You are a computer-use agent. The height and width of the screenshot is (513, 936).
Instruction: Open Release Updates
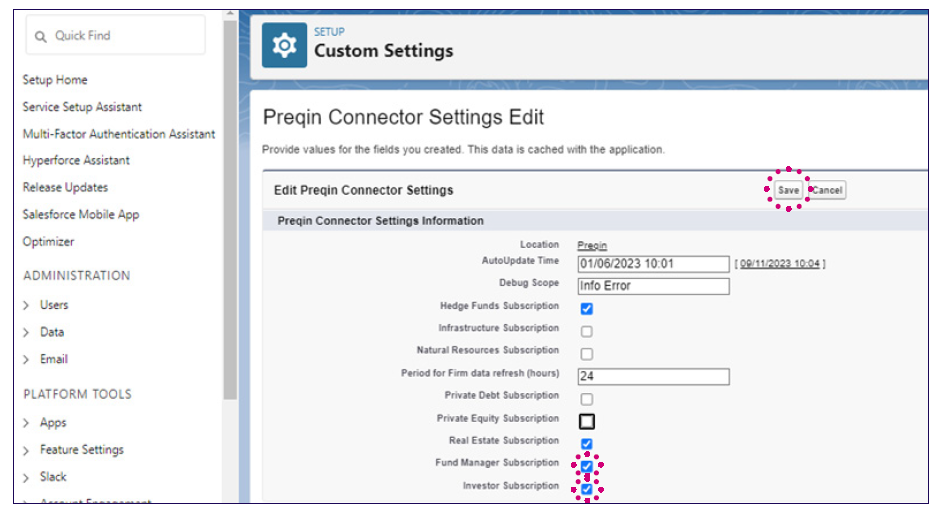click(x=65, y=188)
